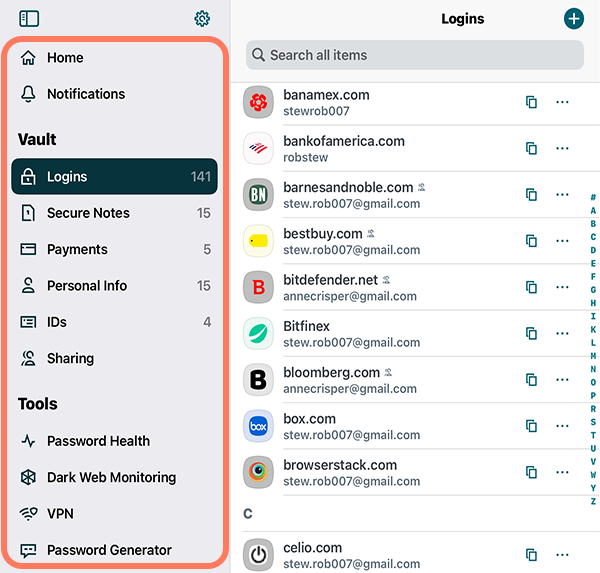Open Password Generator tool
Viewport: 600px width, 573px height.
click(114, 550)
